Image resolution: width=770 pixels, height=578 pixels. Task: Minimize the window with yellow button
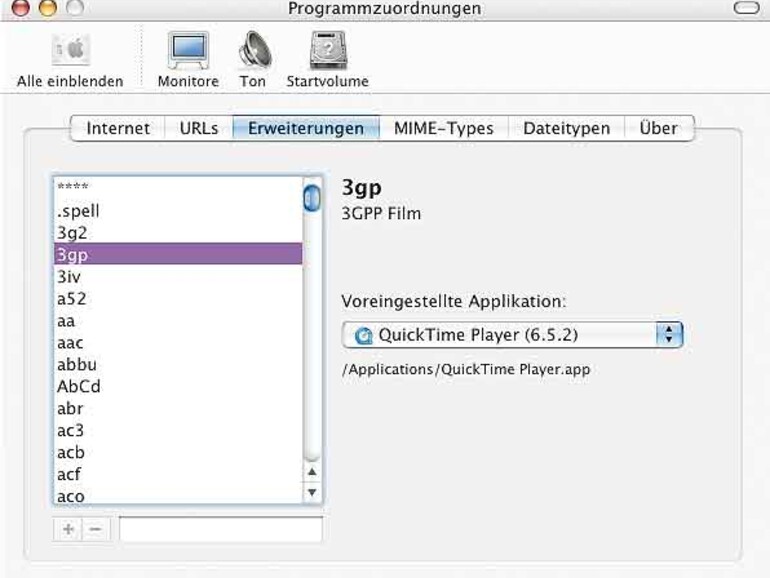(x=48, y=7)
